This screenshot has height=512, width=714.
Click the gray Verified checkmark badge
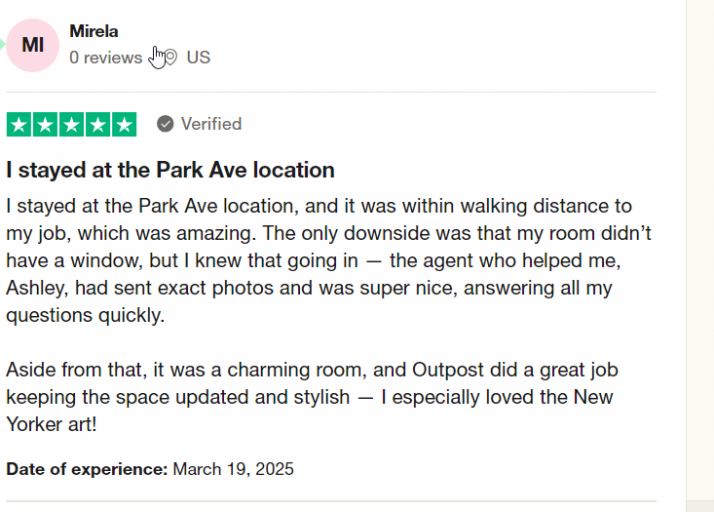pos(165,124)
